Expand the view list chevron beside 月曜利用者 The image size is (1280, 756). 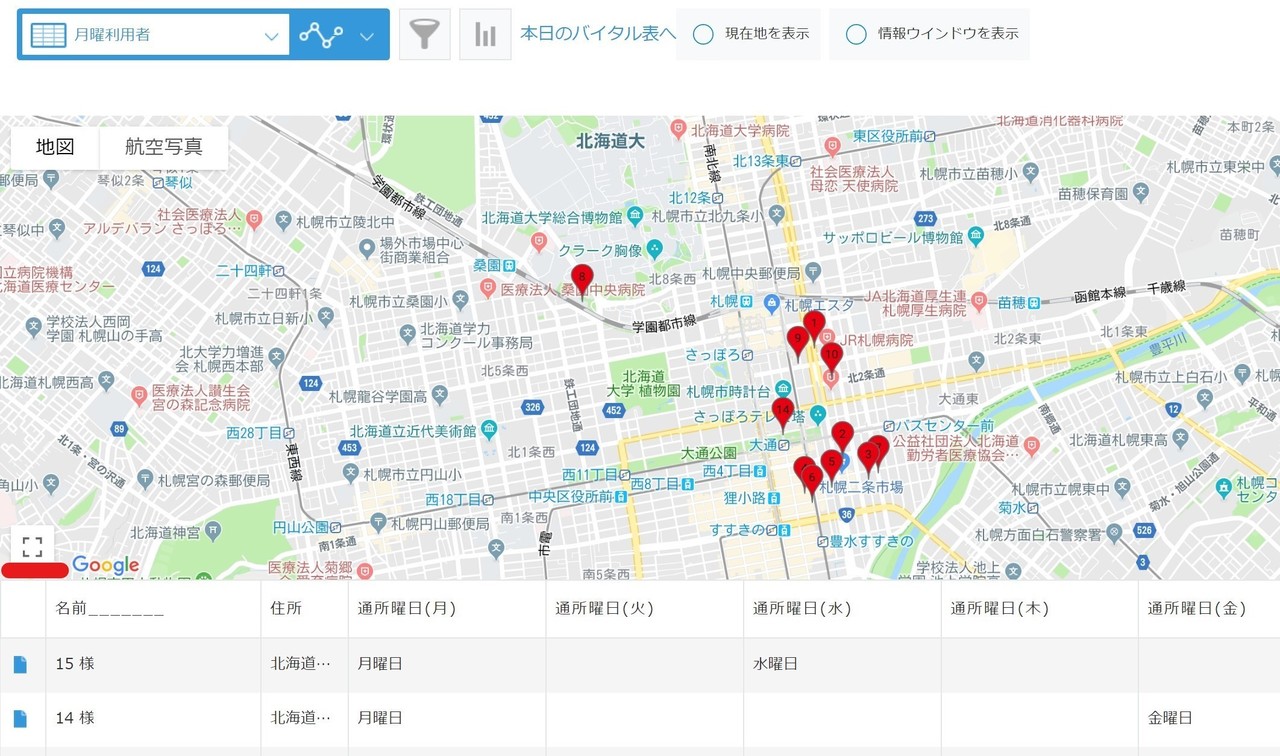click(271, 36)
